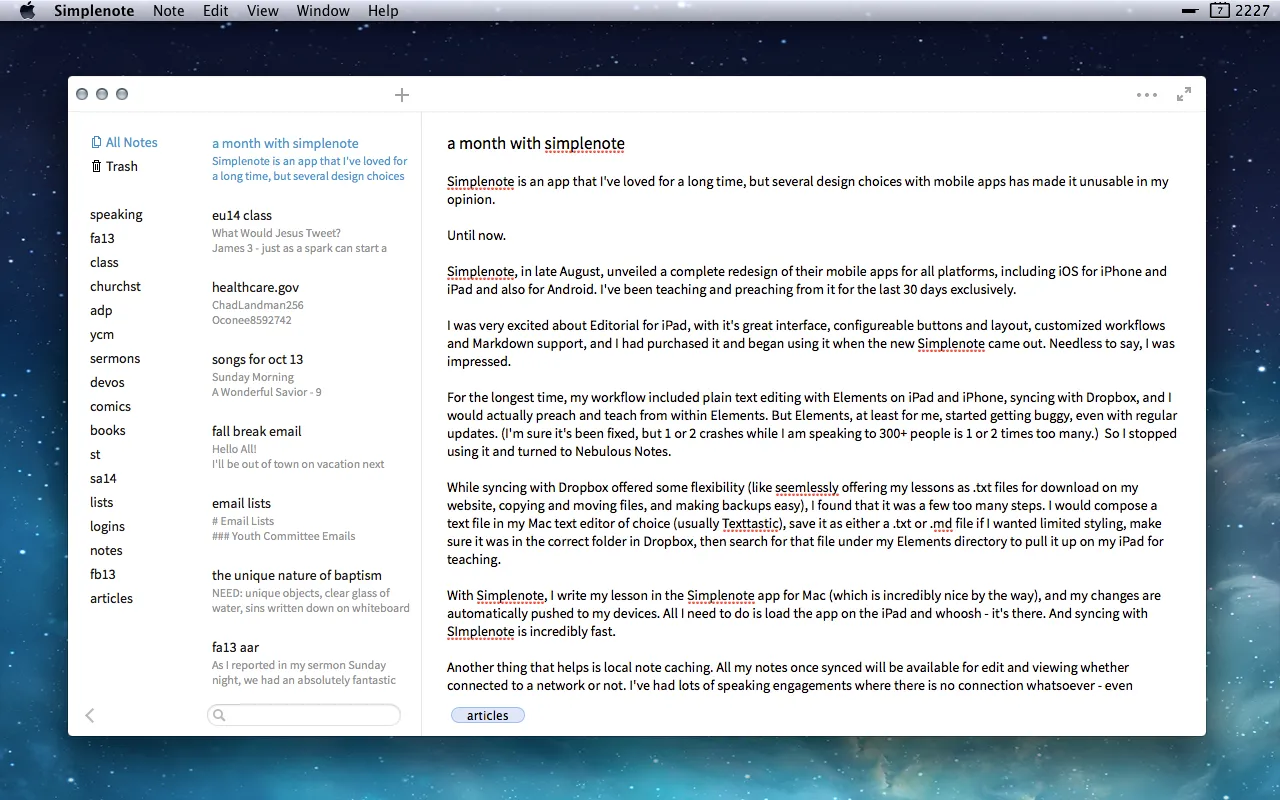Viewport: 1280px width, 800px height.
Task: Select the logins tag
Action: 107,526
